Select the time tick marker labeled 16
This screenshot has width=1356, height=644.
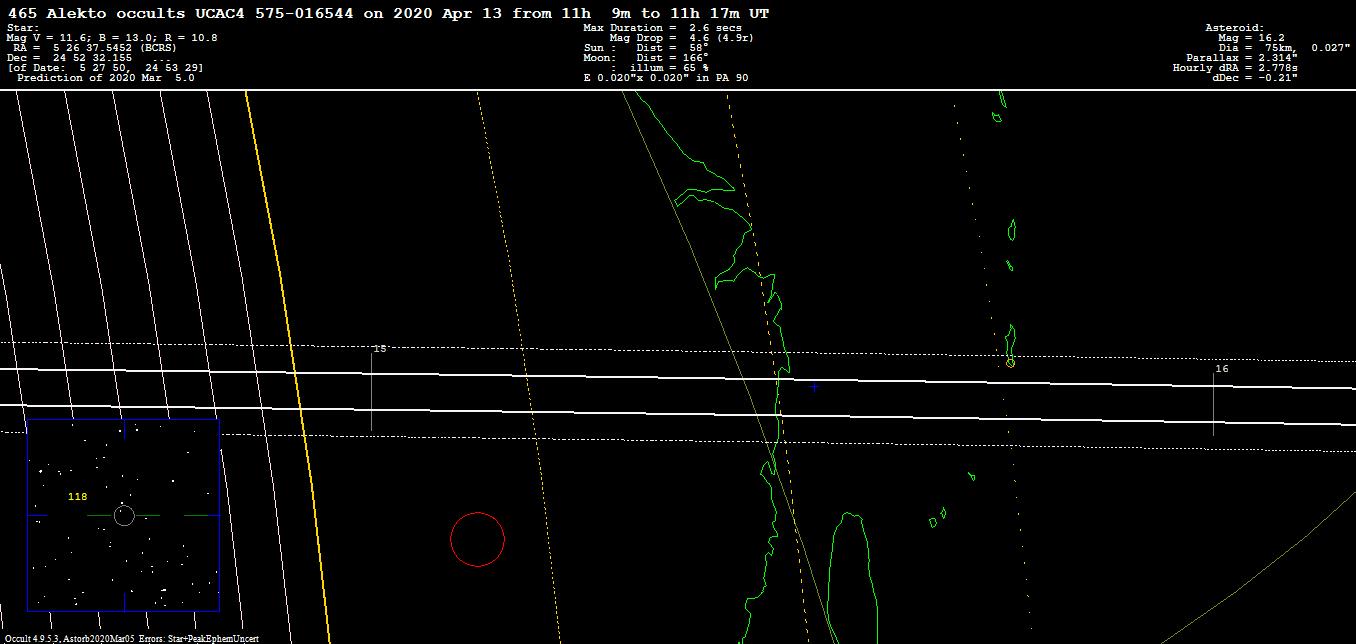(1214, 402)
